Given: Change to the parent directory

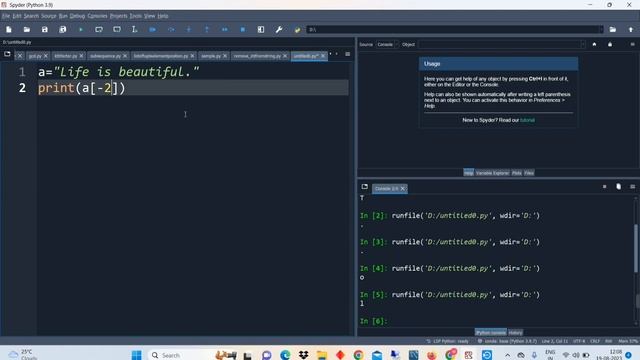Looking at the screenshot, I should pos(631,29).
